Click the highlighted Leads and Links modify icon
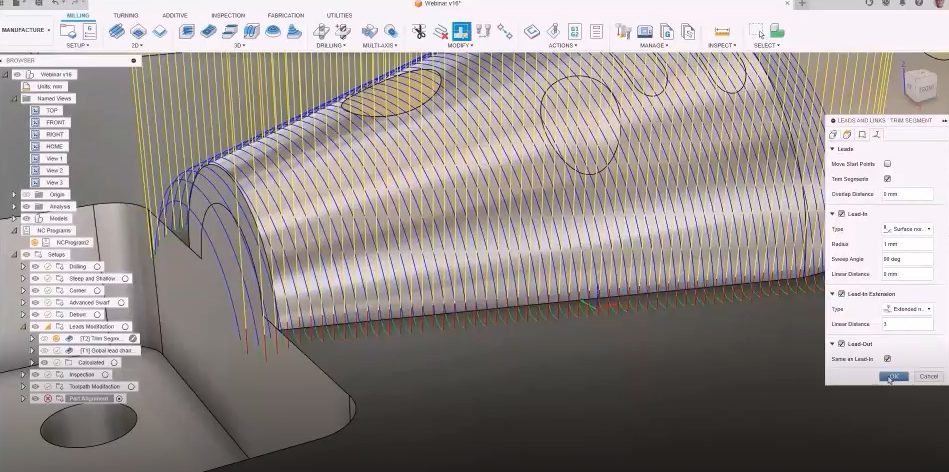The height and width of the screenshot is (472, 949). point(461,31)
